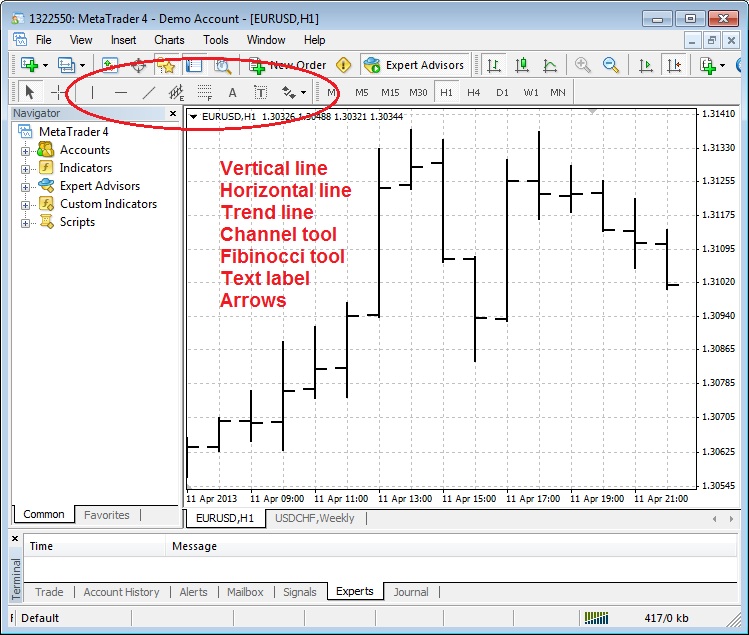The width and height of the screenshot is (749, 635).
Task: Switch to line chart display
Action: 550,65
